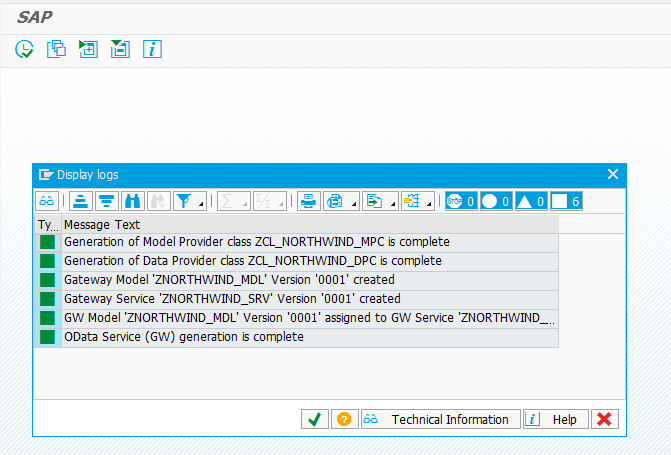Click the Print icon in logs toolbar
Screen dimensions: 671x455
[x=309, y=201]
